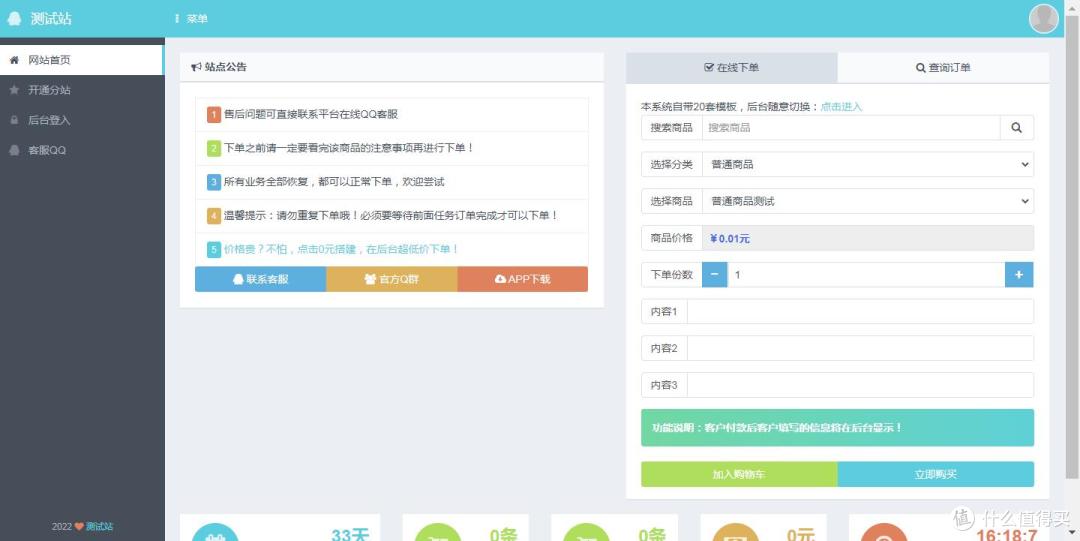Open 后台登入 in the sidebar
The width and height of the screenshot is (1080, 541).
coord(82,120)
